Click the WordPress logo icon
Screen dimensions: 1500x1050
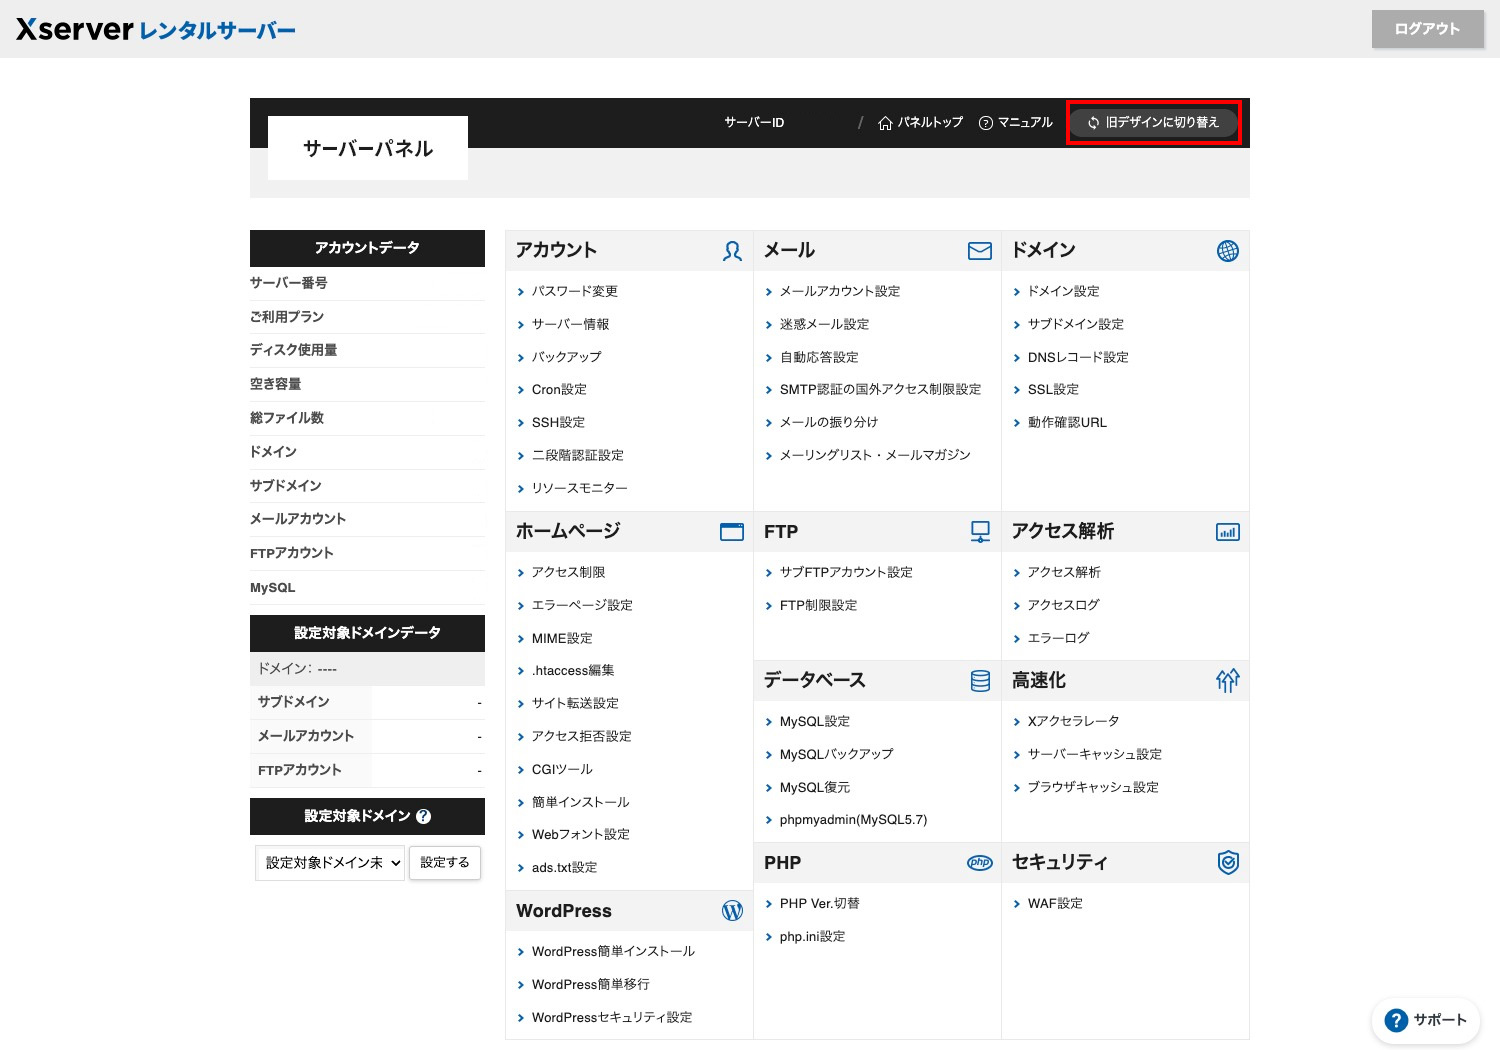pos(732,911)
